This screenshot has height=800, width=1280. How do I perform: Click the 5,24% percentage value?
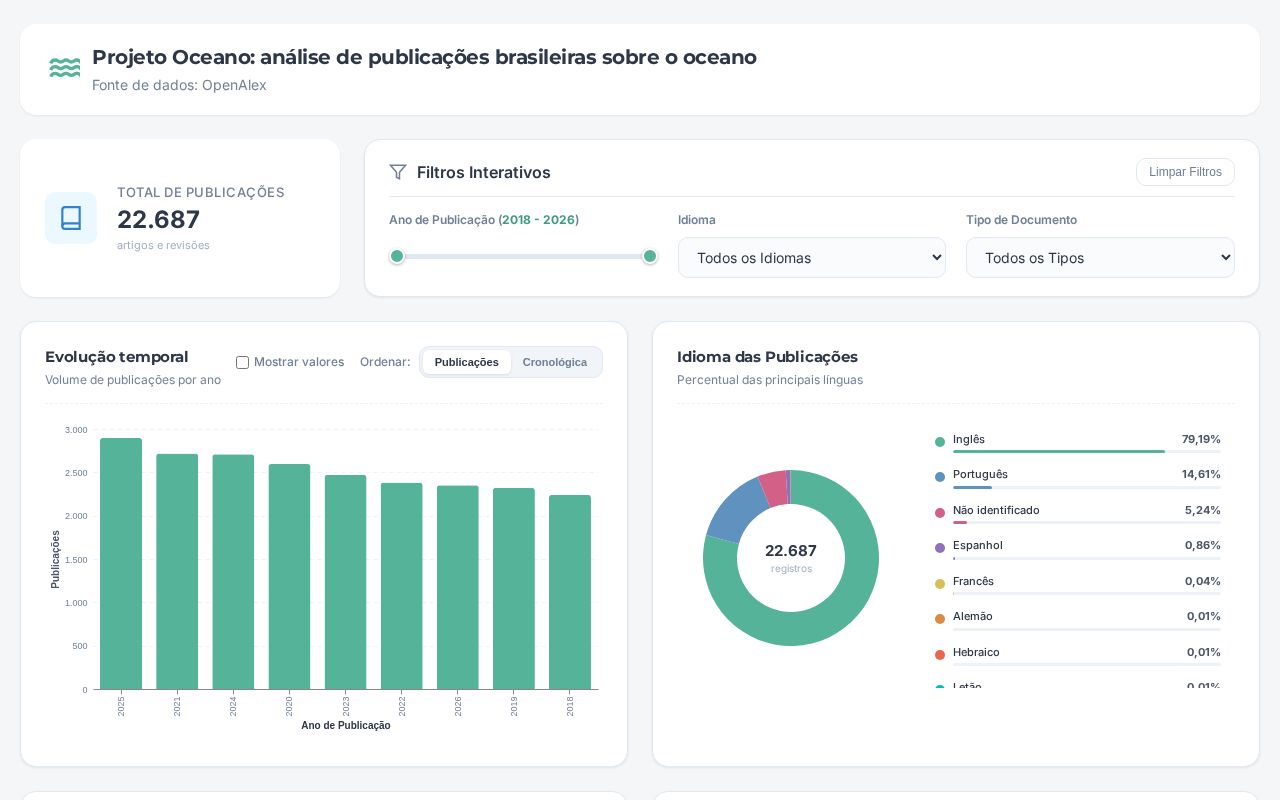[1203, 510]
